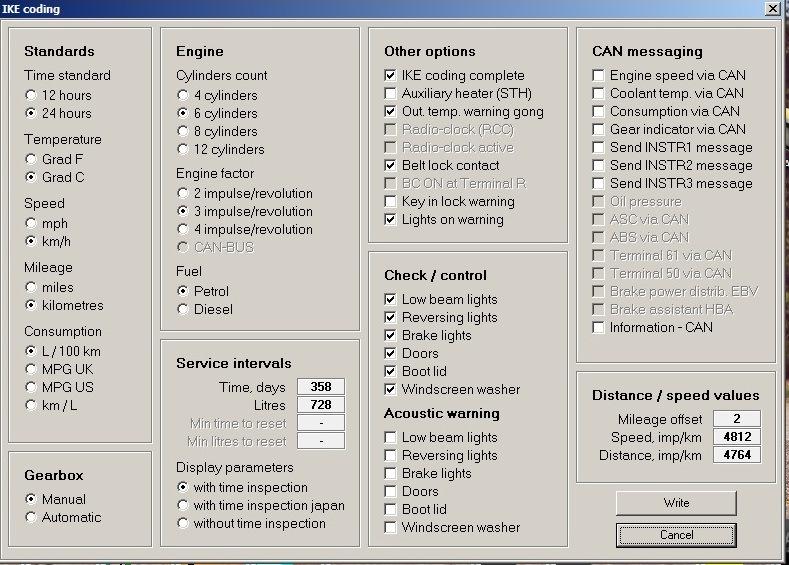Check Send INSTR2 message
Viewport: 789px width, 565px height.
tap(598, 165)
